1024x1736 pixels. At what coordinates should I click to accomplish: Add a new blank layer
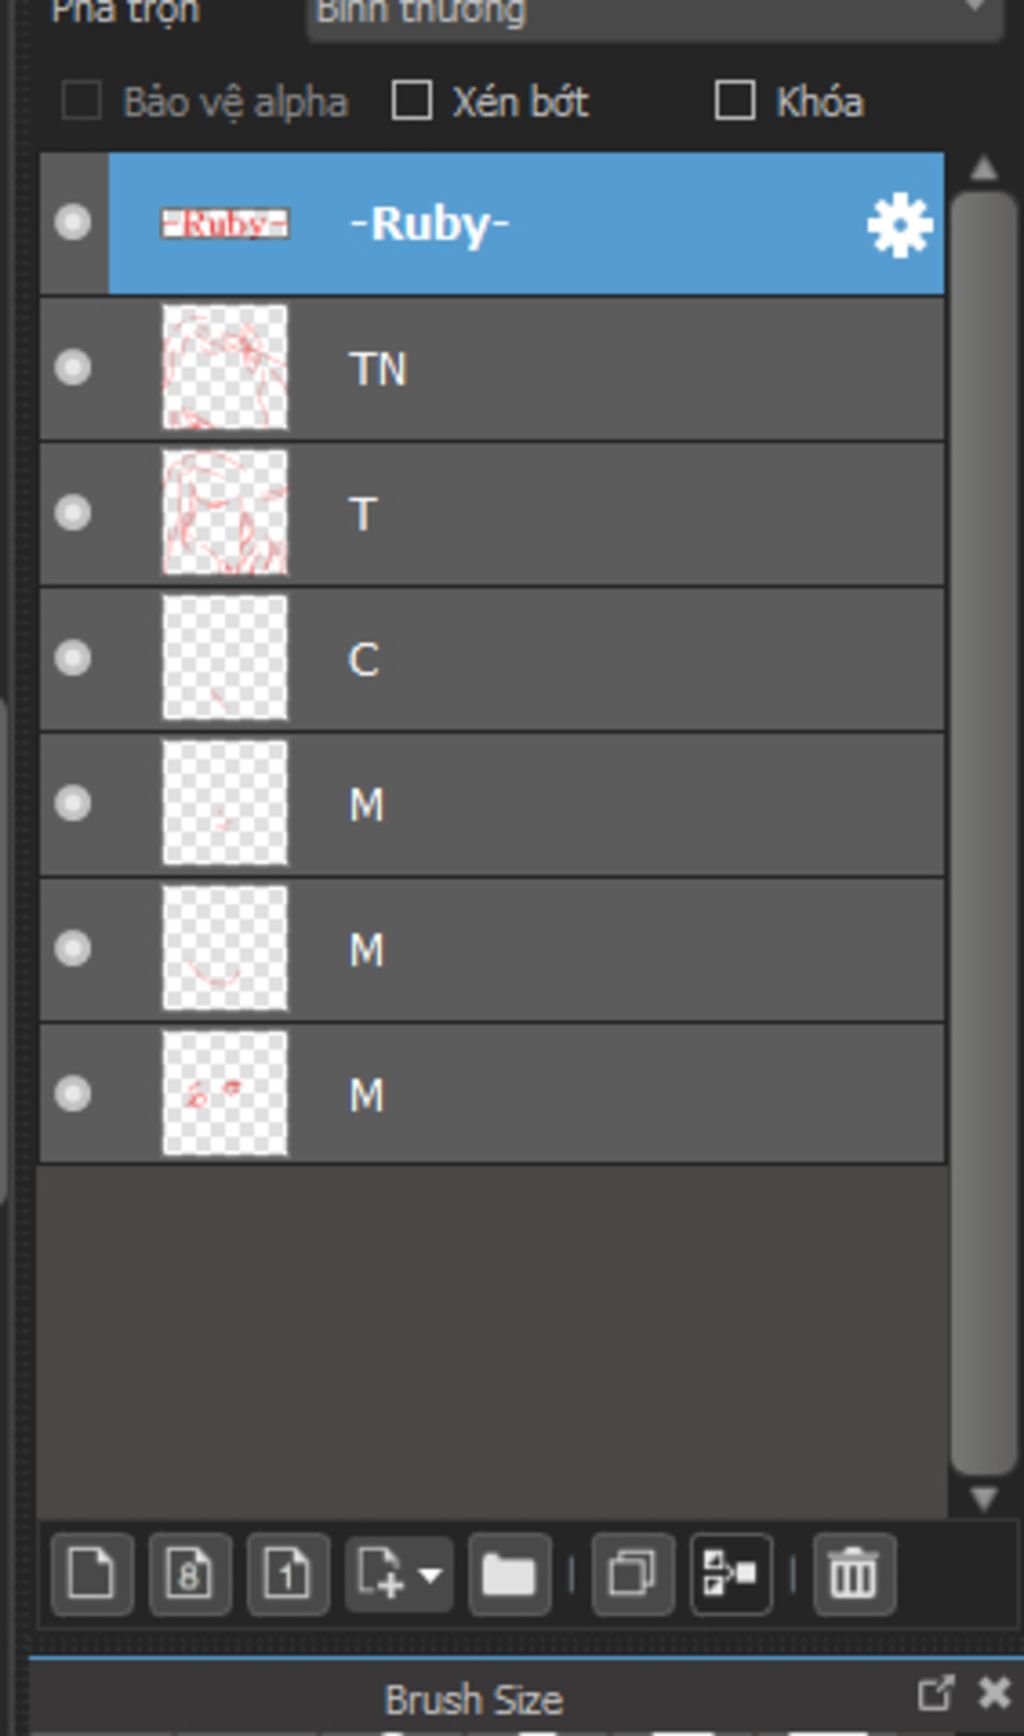[92, 1574]
